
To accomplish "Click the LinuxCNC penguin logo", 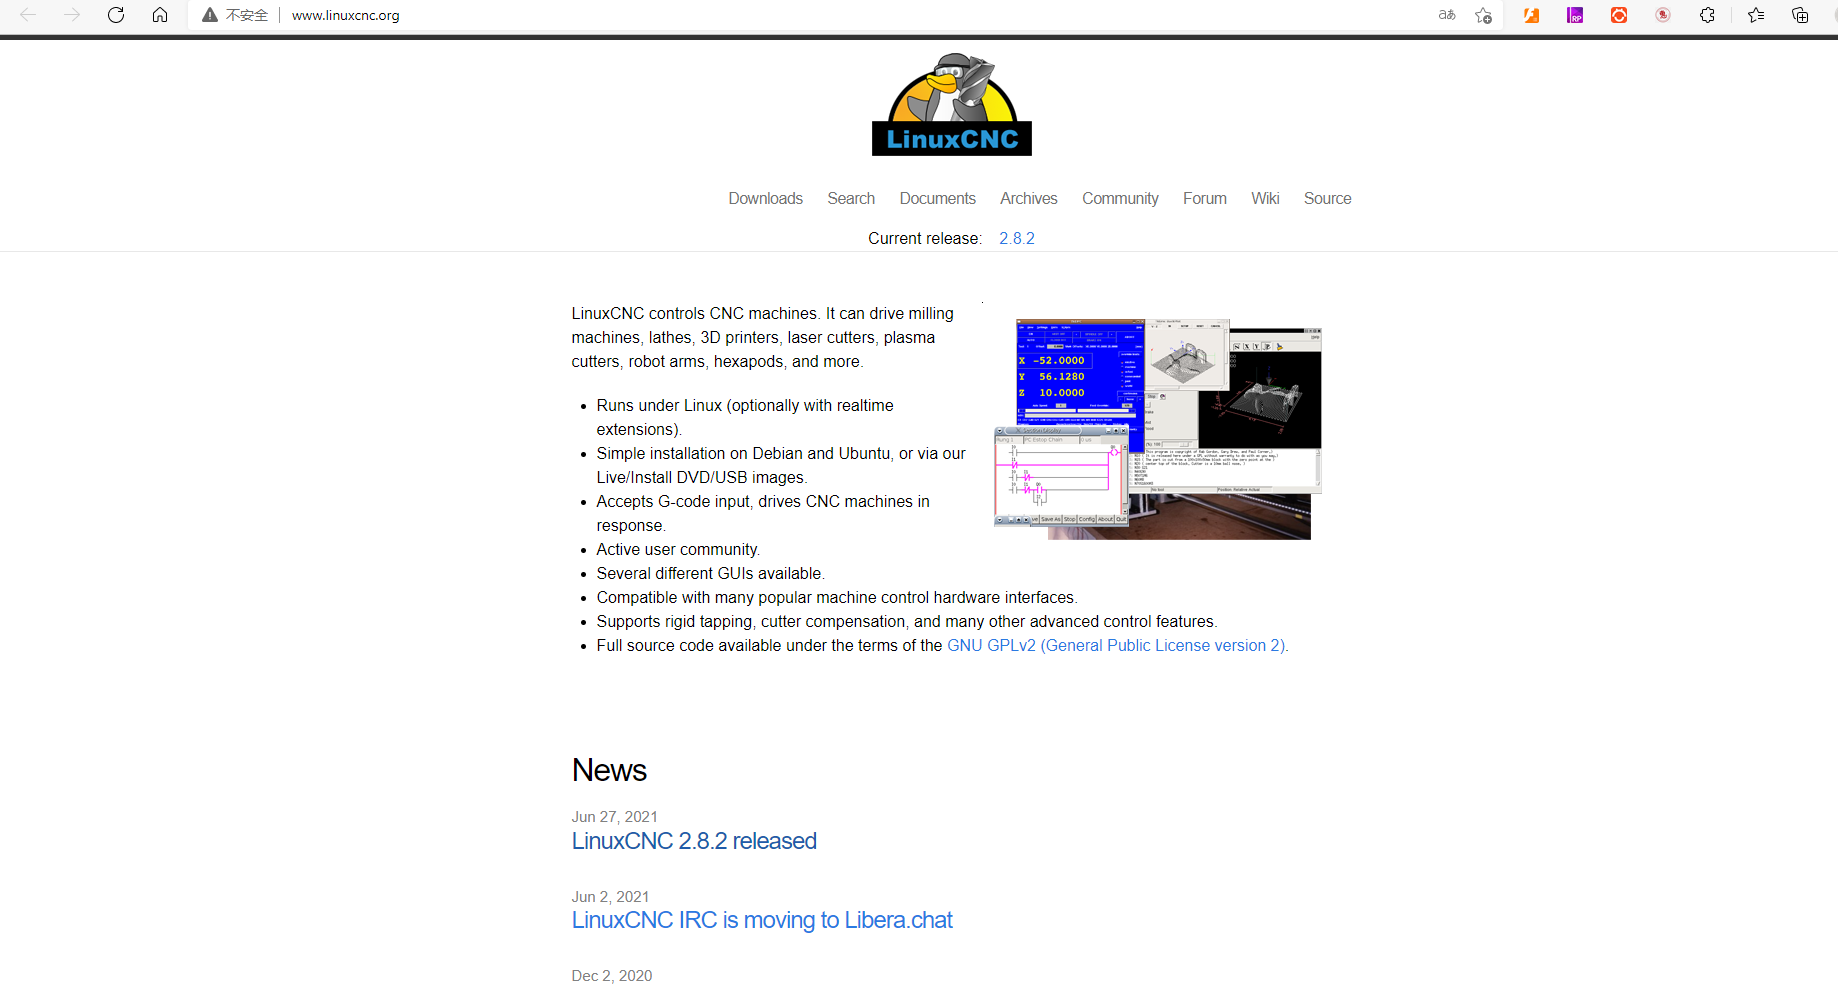I will (x=952, y=104).
